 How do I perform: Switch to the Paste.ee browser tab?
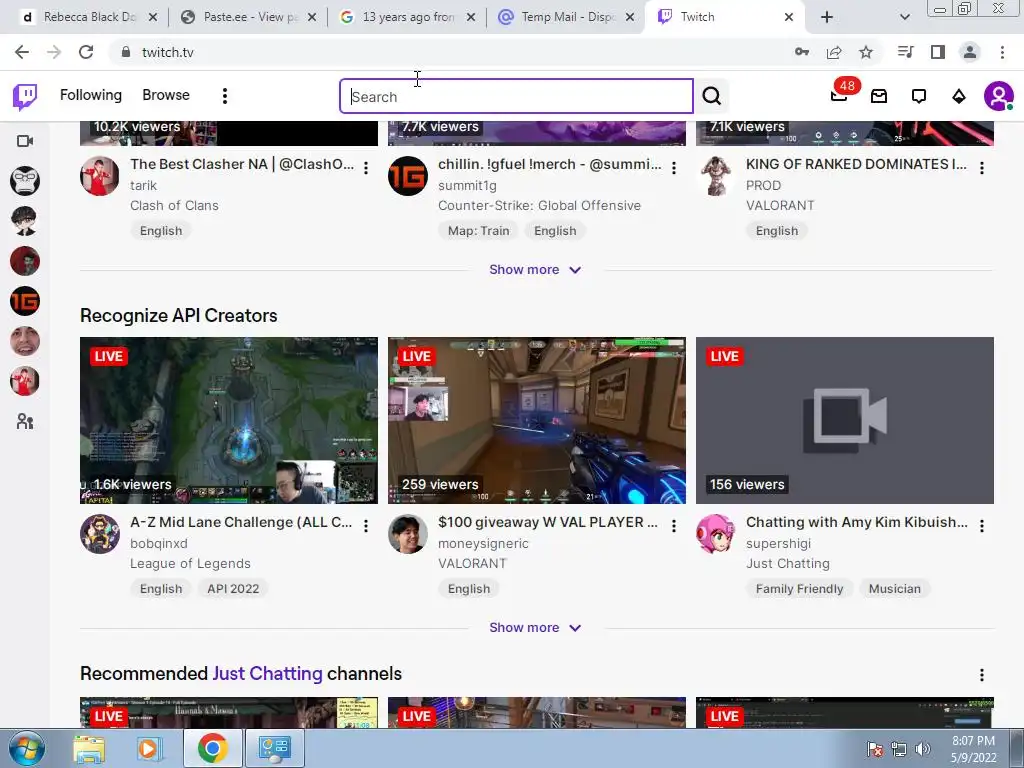[248, 17]
